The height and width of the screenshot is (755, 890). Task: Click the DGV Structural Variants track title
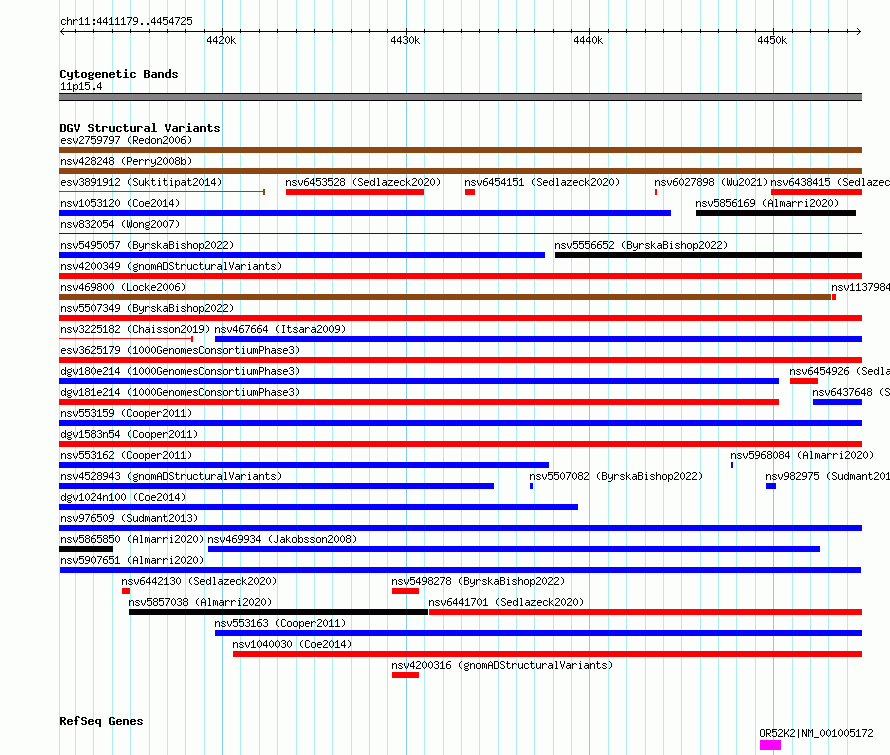[x=140, y=128]
